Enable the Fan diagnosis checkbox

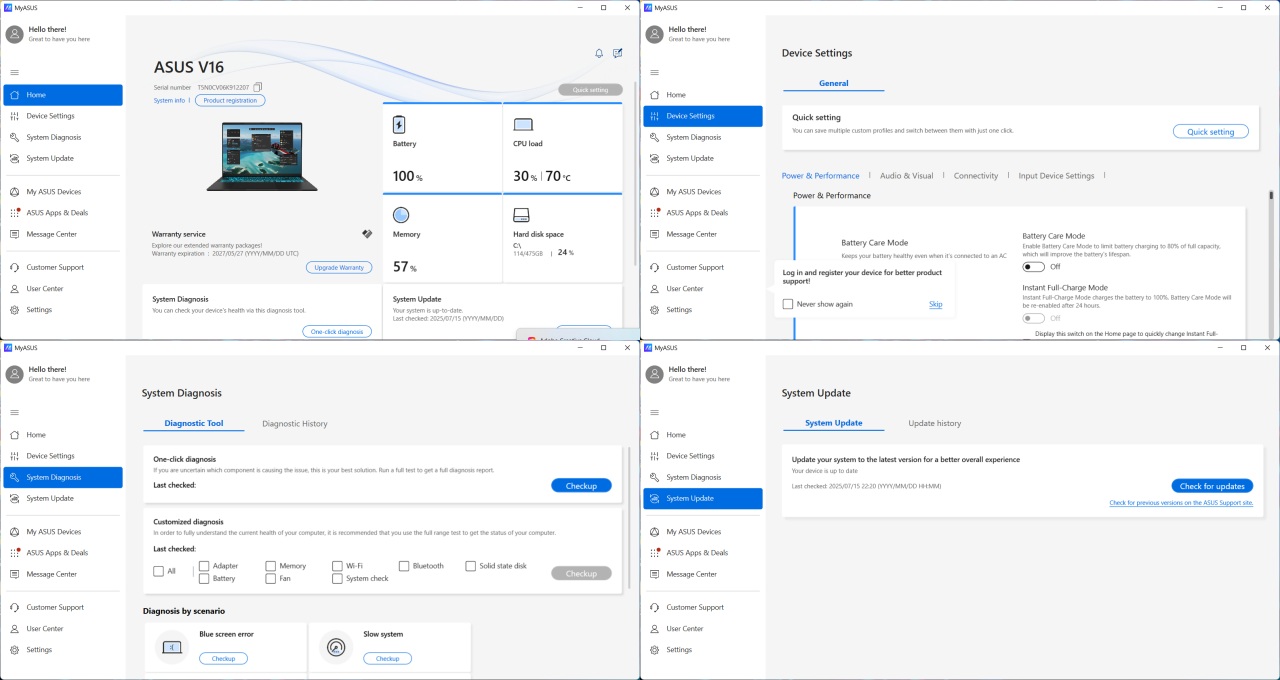click(270, 579)
